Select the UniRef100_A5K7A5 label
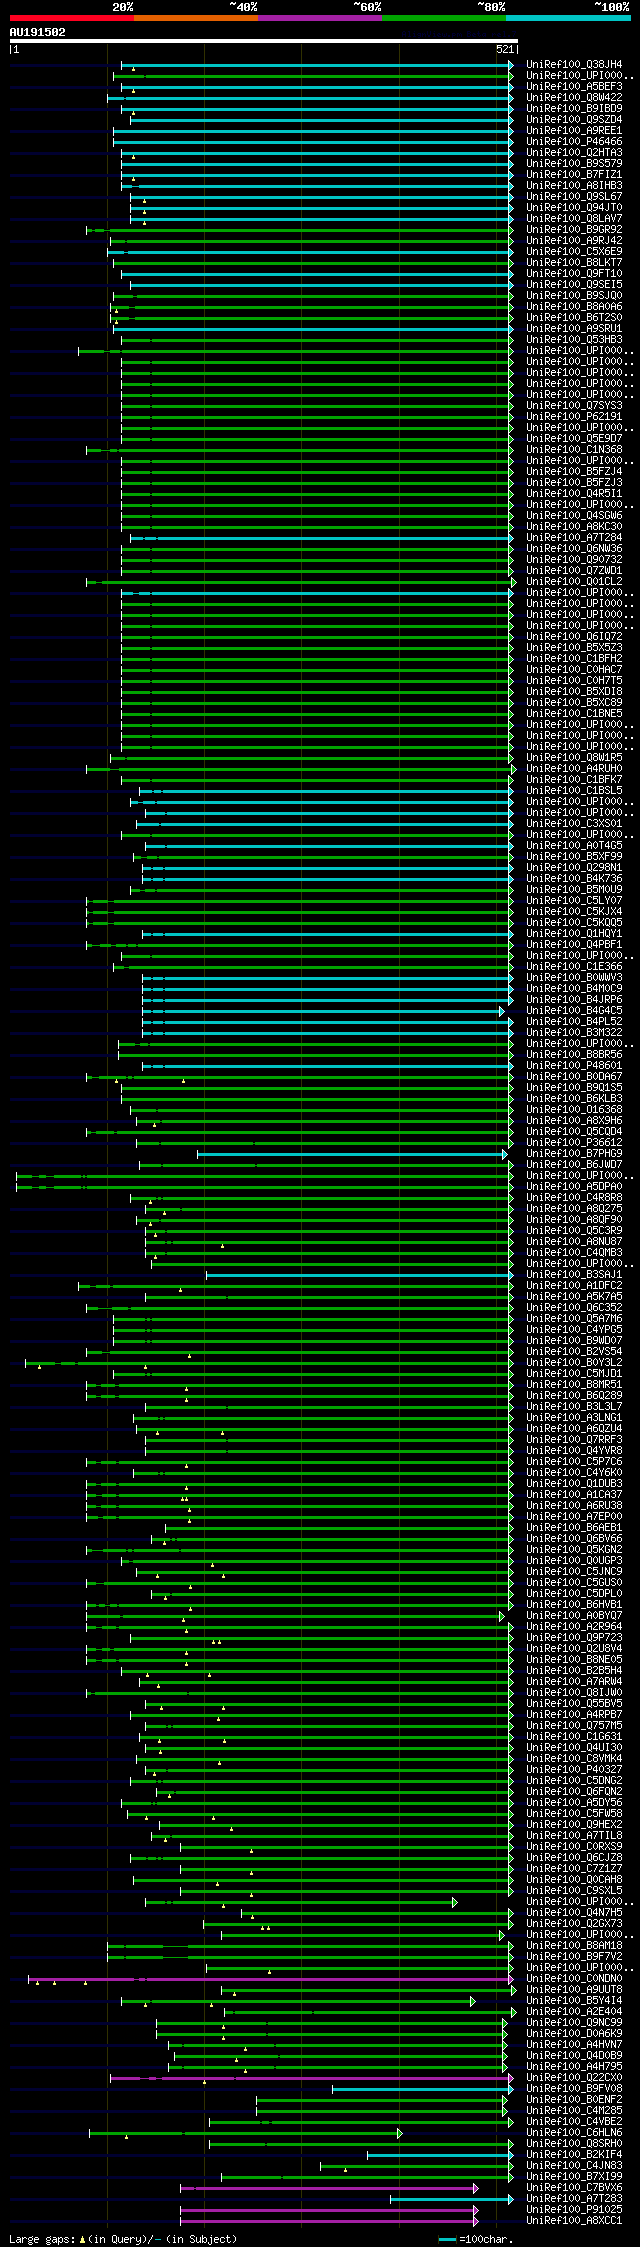 [574, 1297]
